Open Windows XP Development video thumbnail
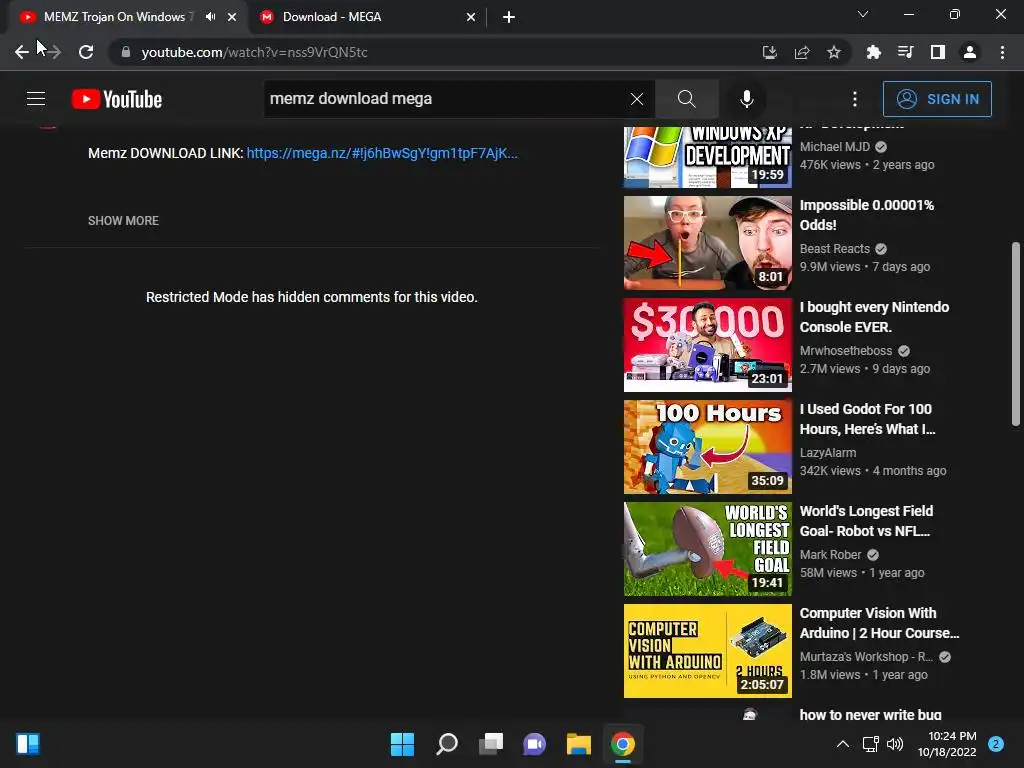This screenshot has width=1024, height=768. (707, 157)
